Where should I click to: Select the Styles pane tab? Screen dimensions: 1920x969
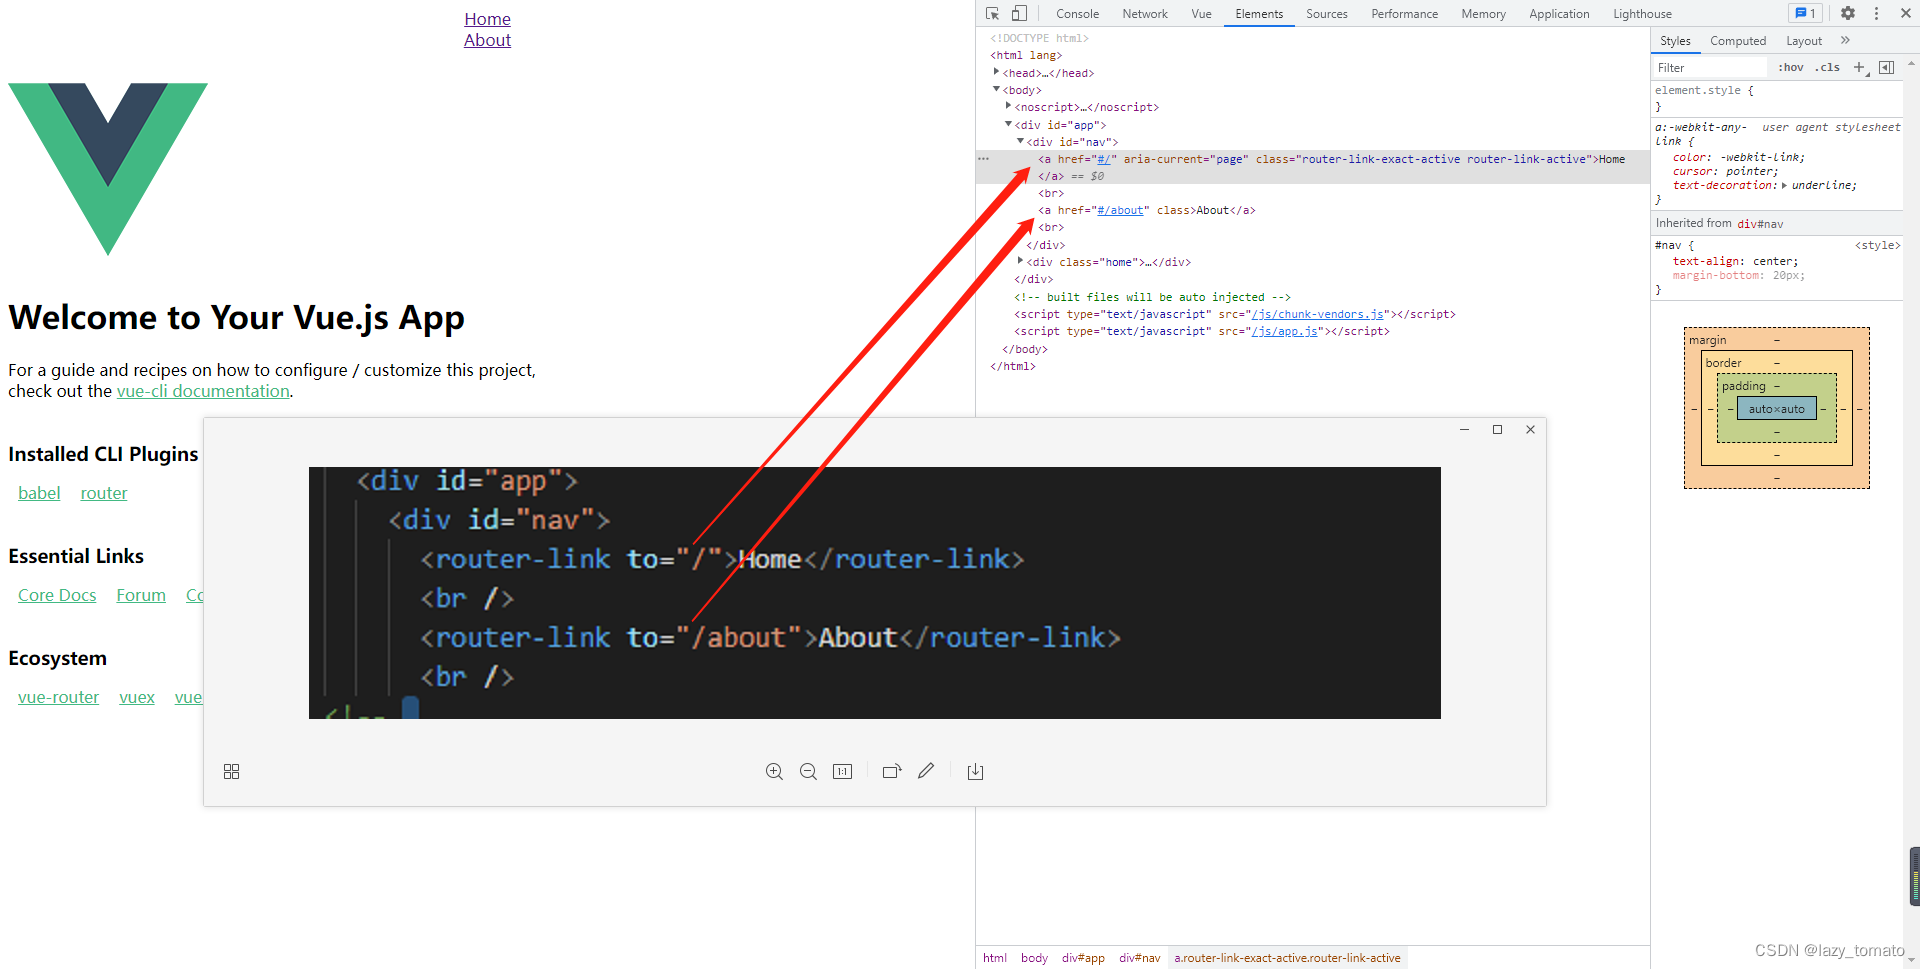tap(1675, 41)
